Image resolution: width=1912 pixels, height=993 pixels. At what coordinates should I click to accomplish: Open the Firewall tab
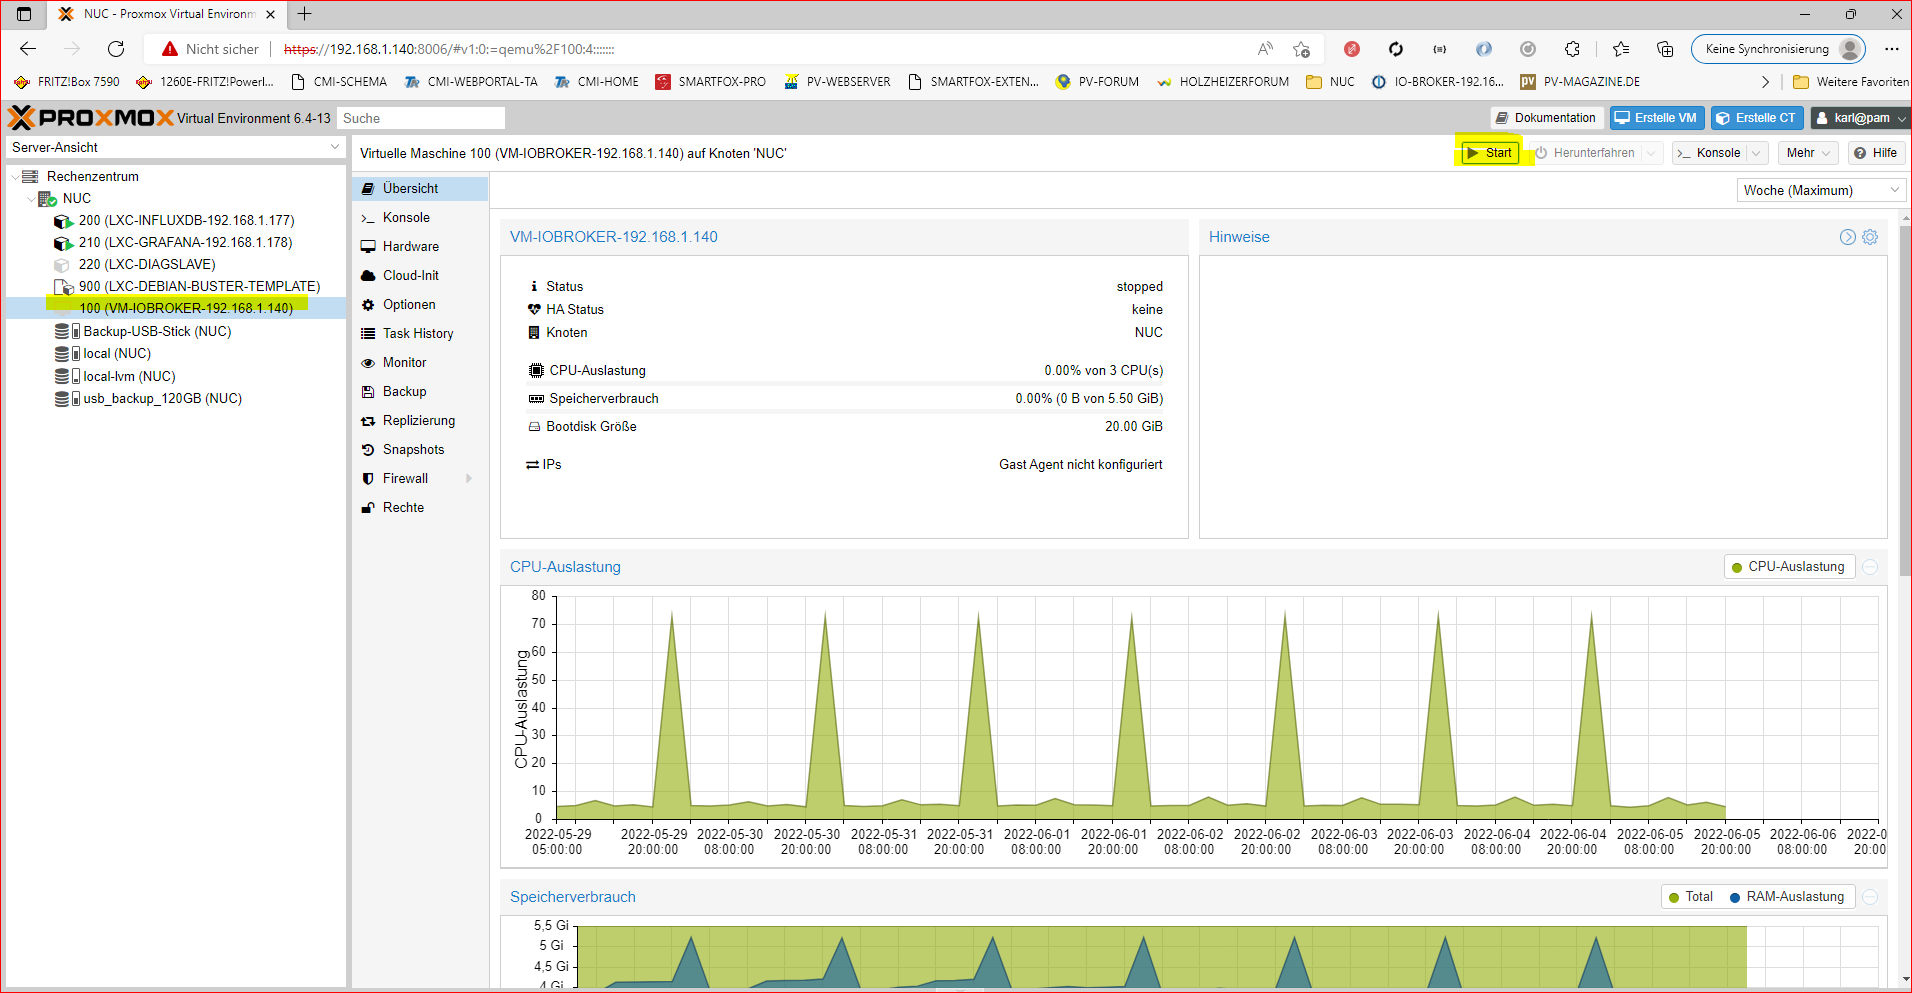tap(420, 478)
